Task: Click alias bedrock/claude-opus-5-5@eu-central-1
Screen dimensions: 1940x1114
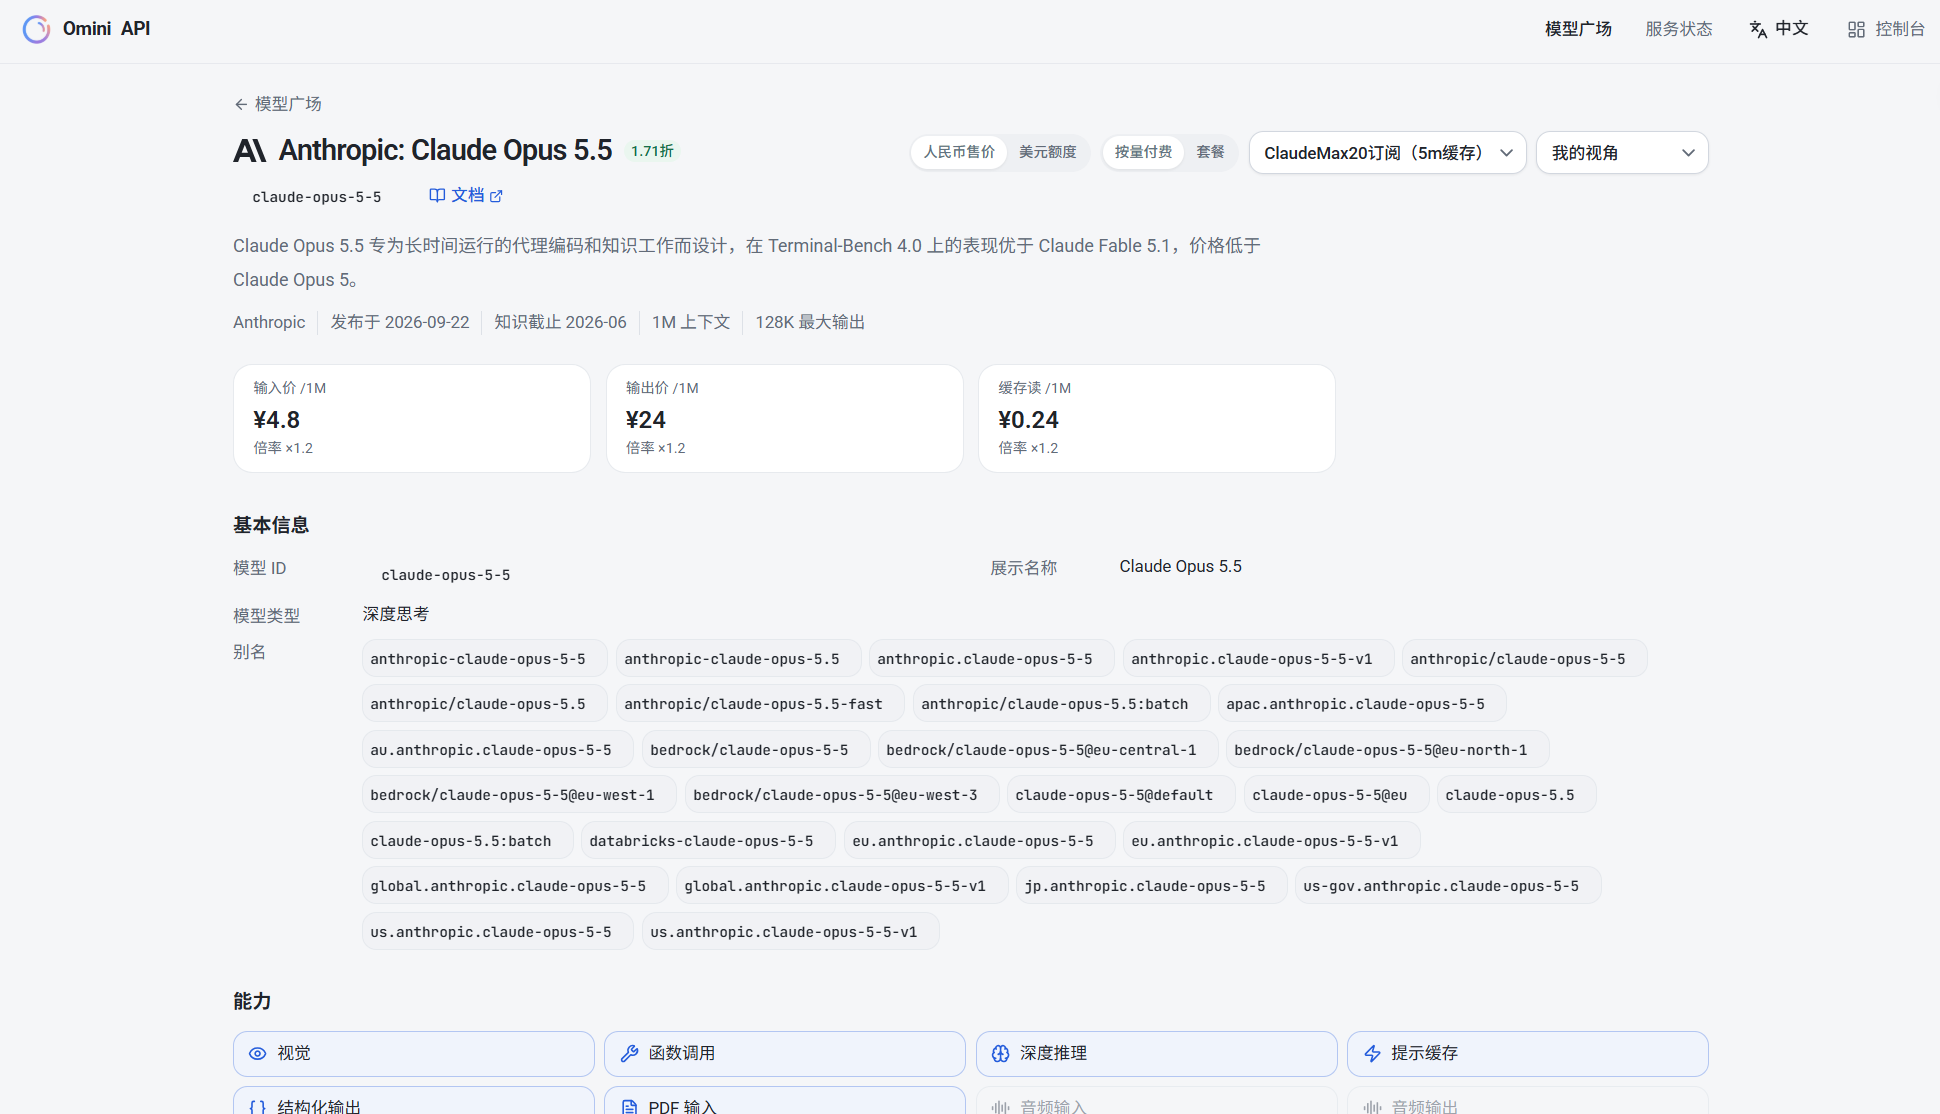Action: (x=1048, y=750)
